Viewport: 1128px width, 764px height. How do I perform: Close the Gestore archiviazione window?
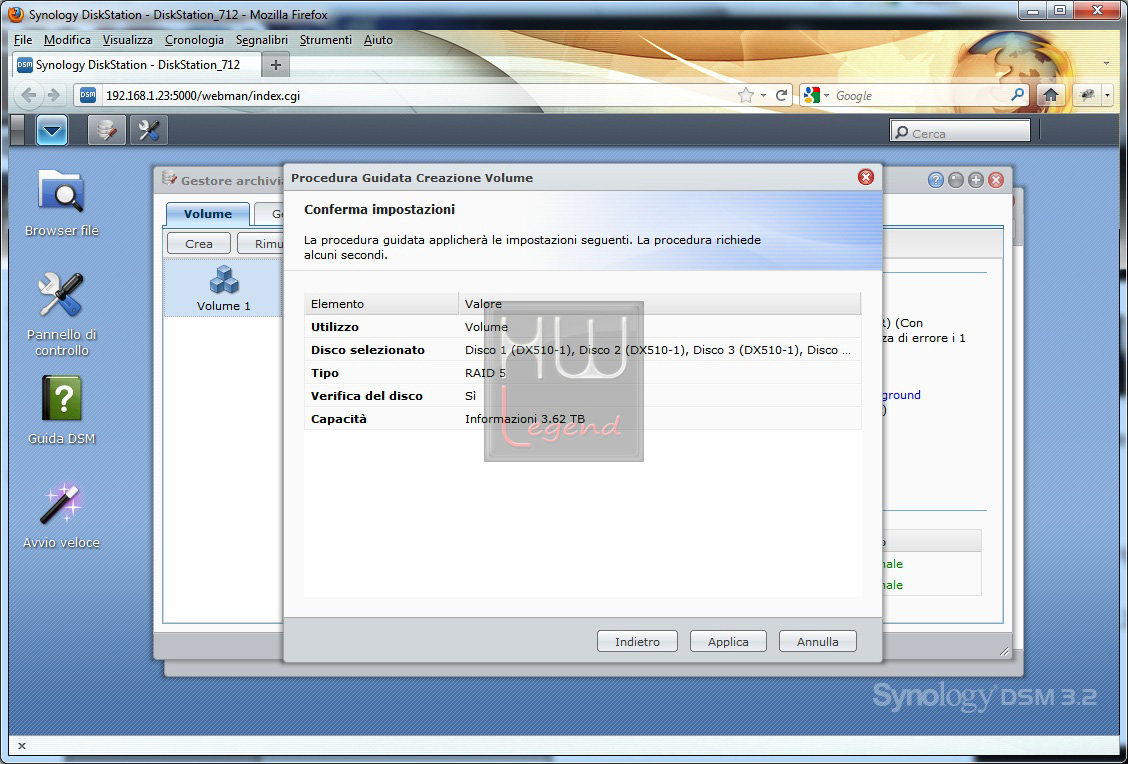pyautogui.click(x=996, y=180)
